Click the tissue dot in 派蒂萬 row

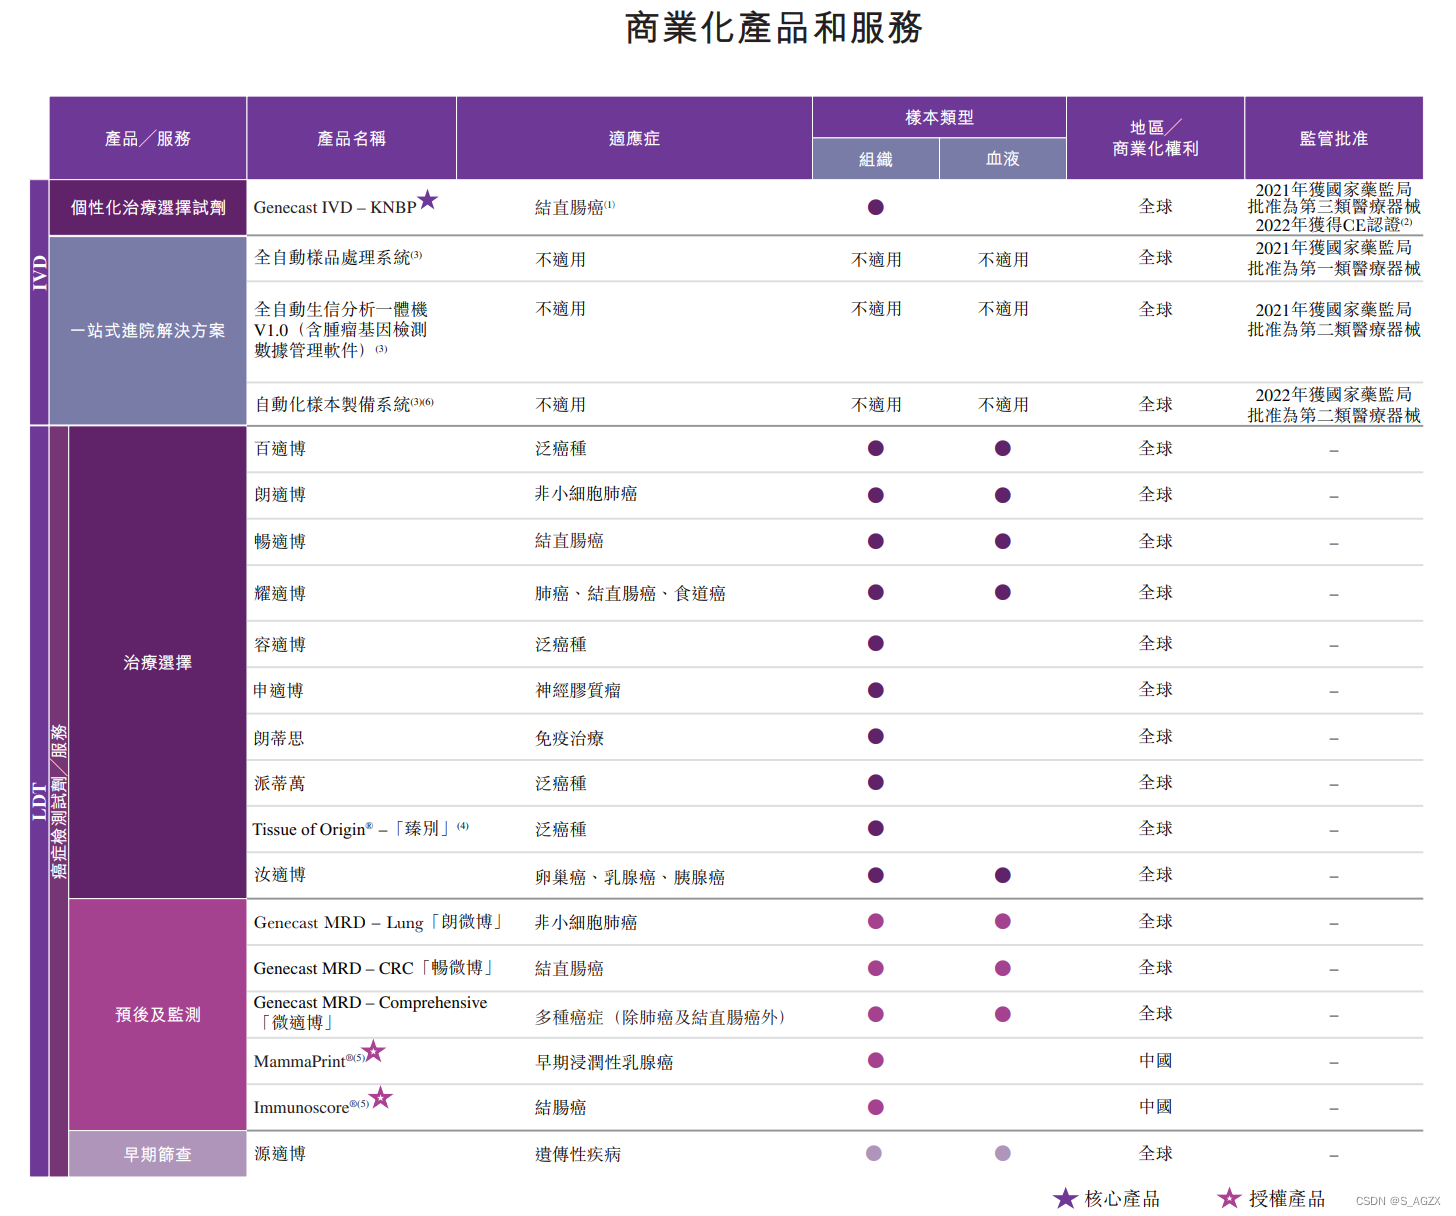coord(876,782)
